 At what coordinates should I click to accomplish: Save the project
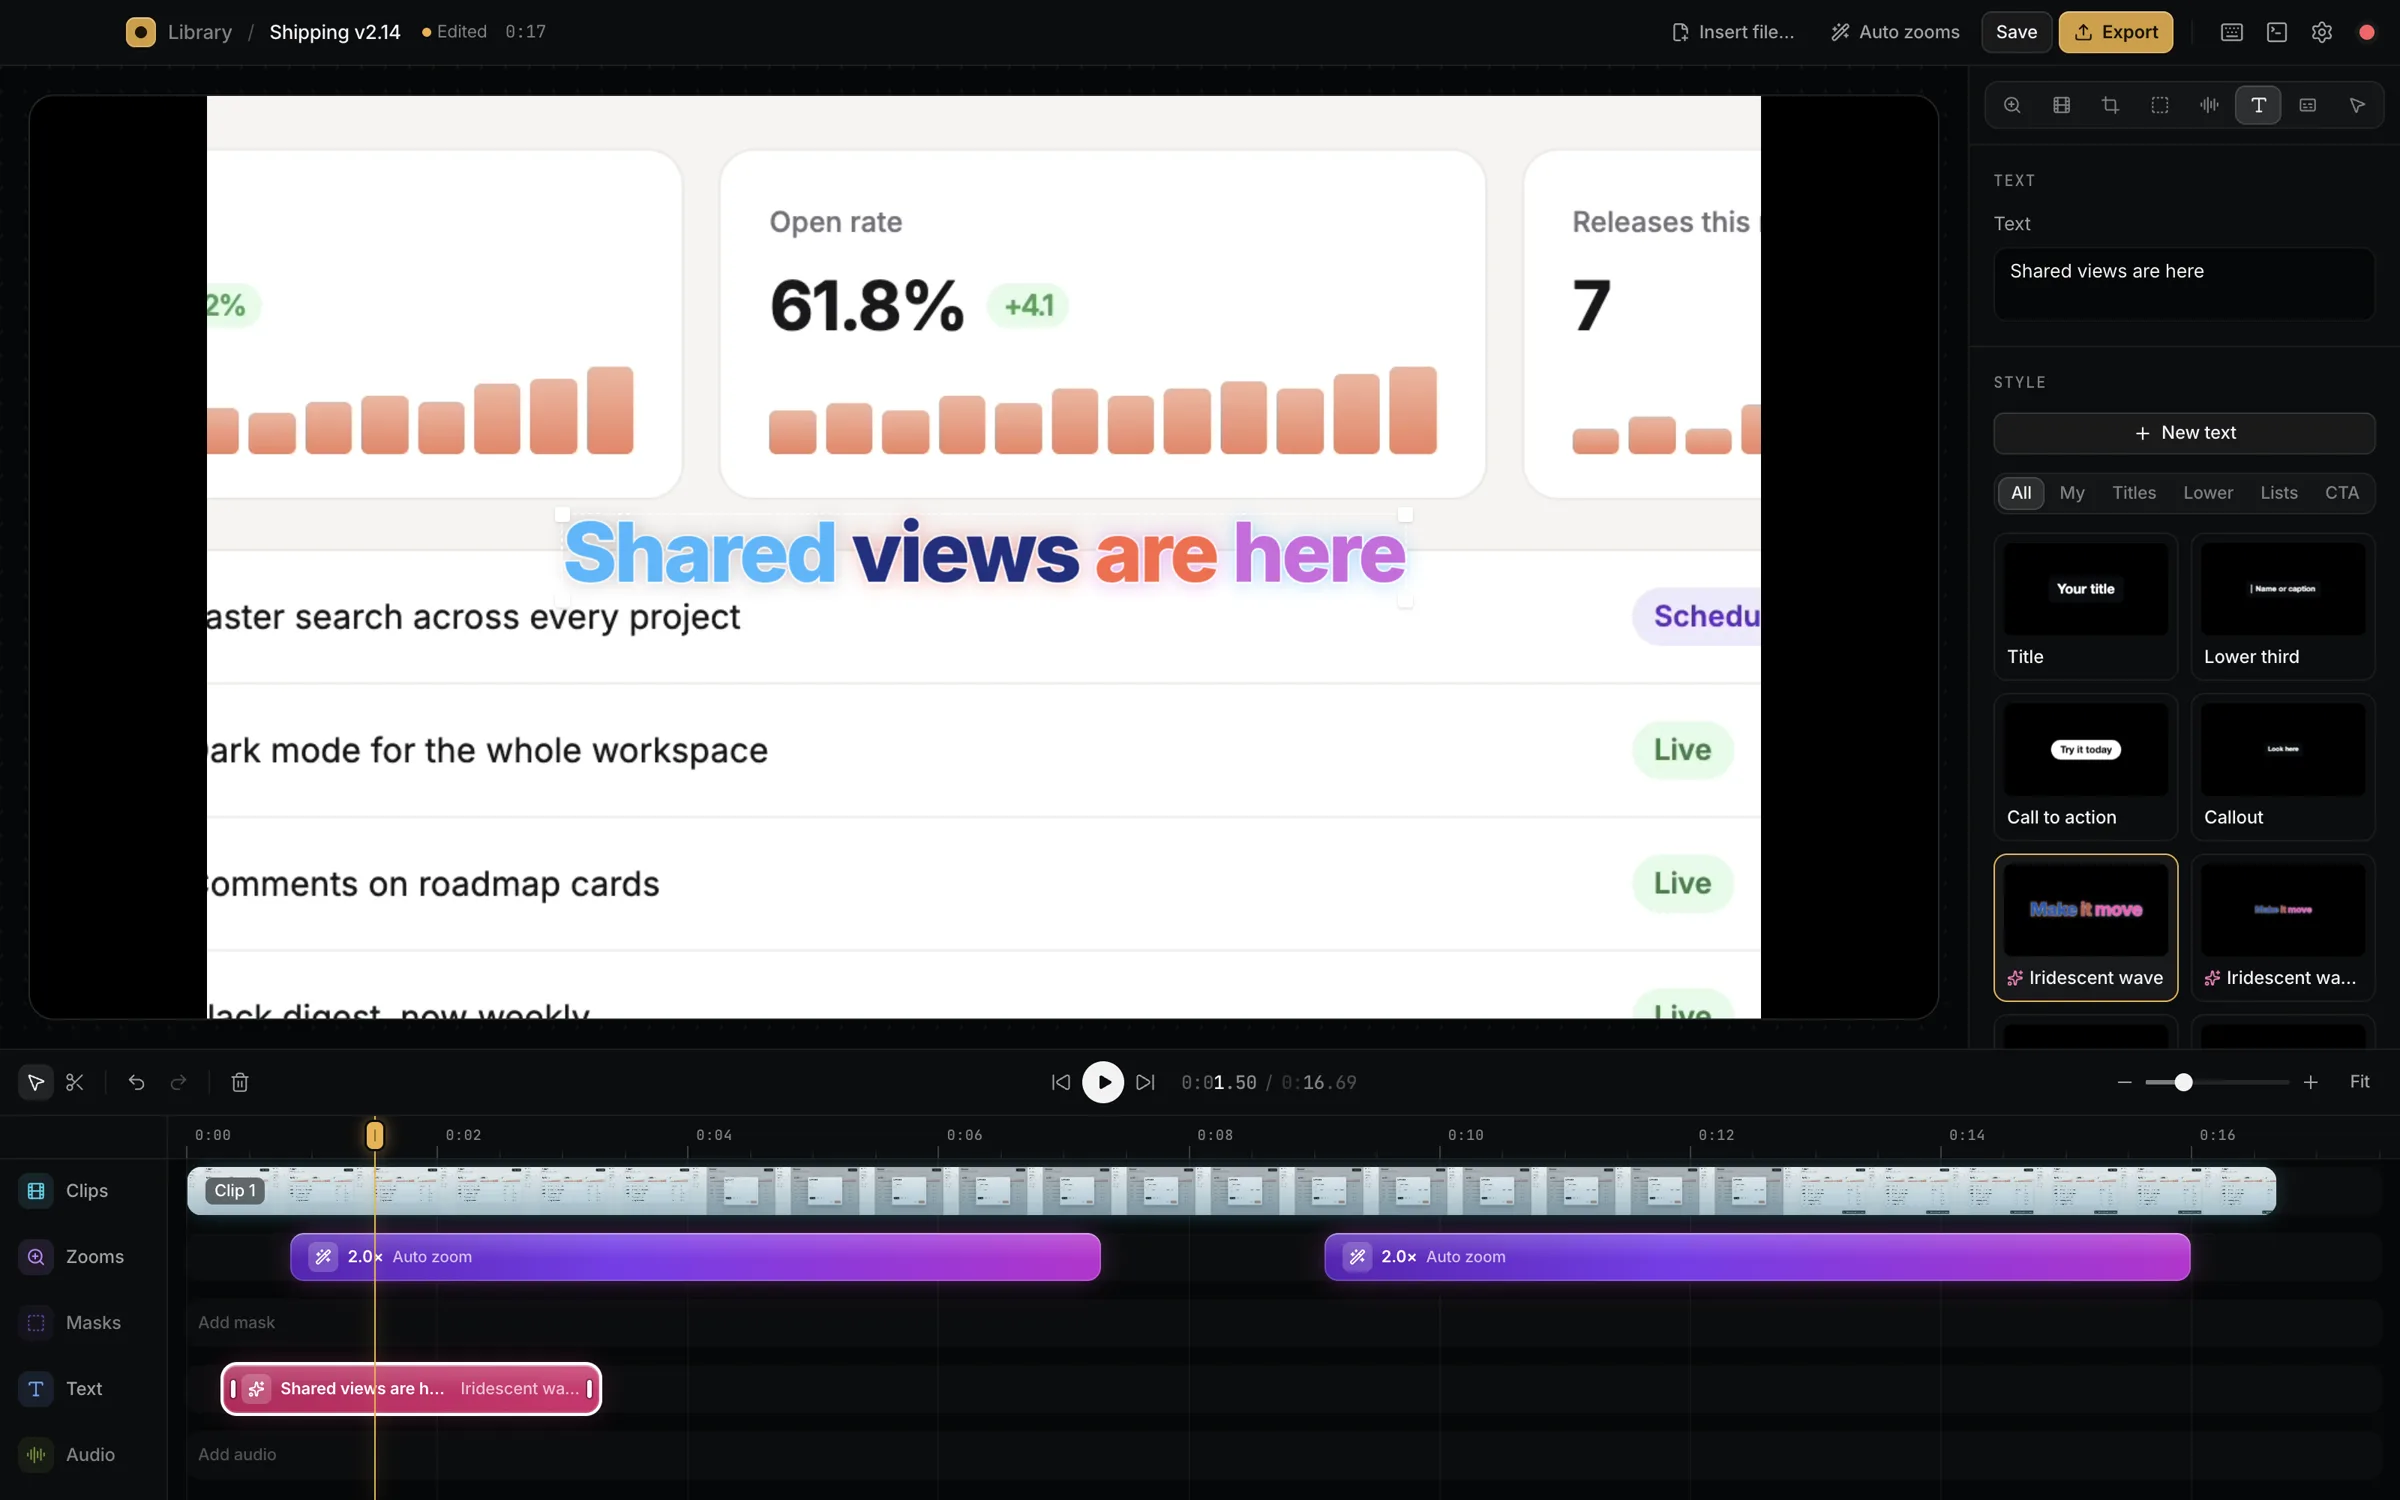(x=2016, y=32)
